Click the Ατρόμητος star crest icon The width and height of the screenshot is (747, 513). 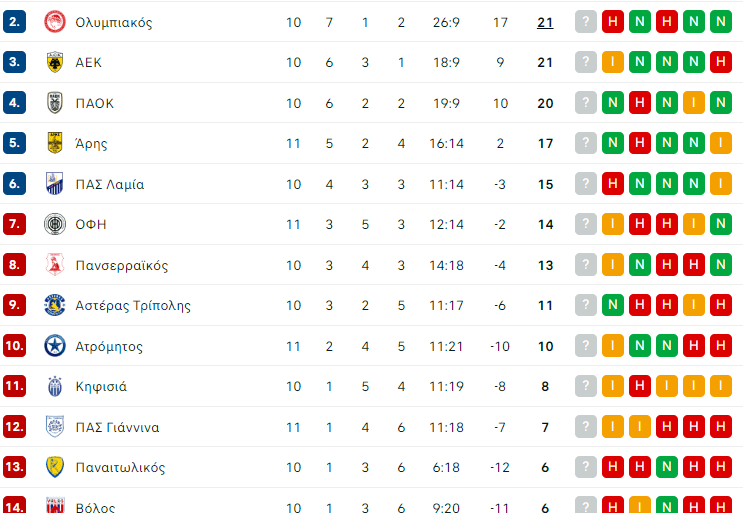pyautogui.click(x=54, y=346)
